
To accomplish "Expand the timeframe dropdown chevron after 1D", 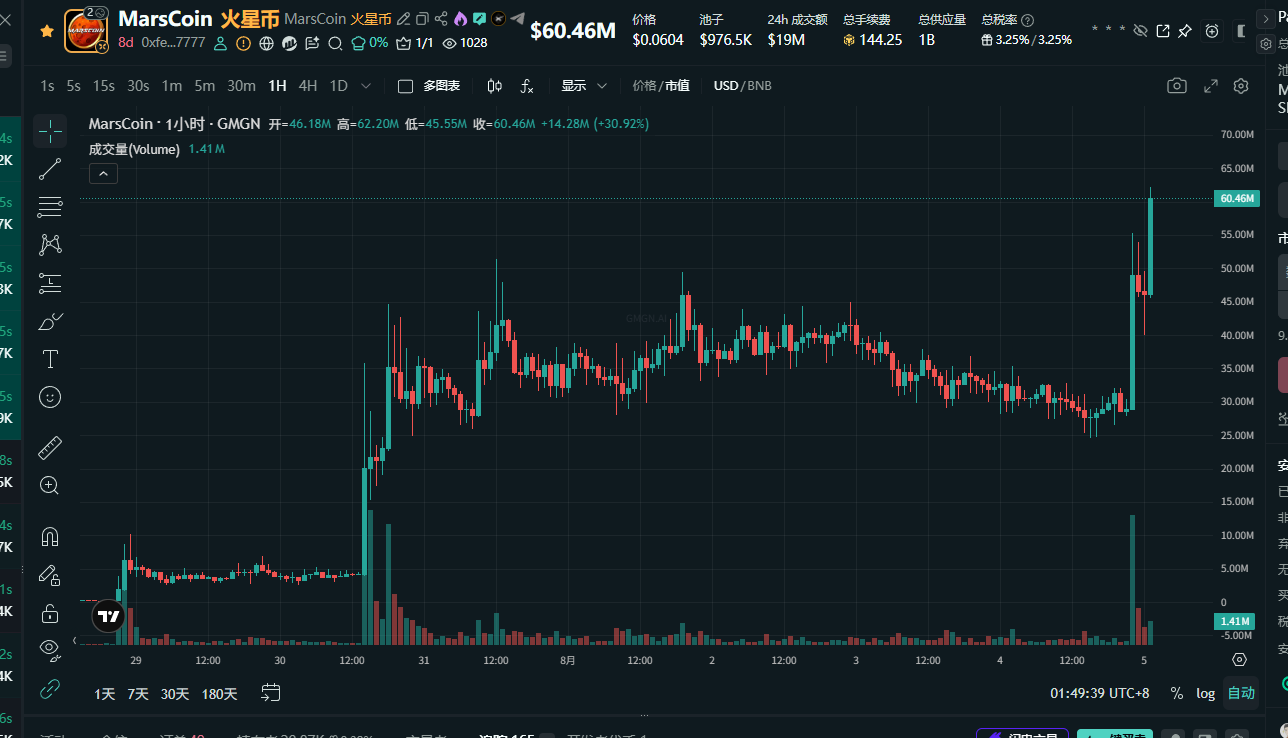I will click(x=366, y=86).
